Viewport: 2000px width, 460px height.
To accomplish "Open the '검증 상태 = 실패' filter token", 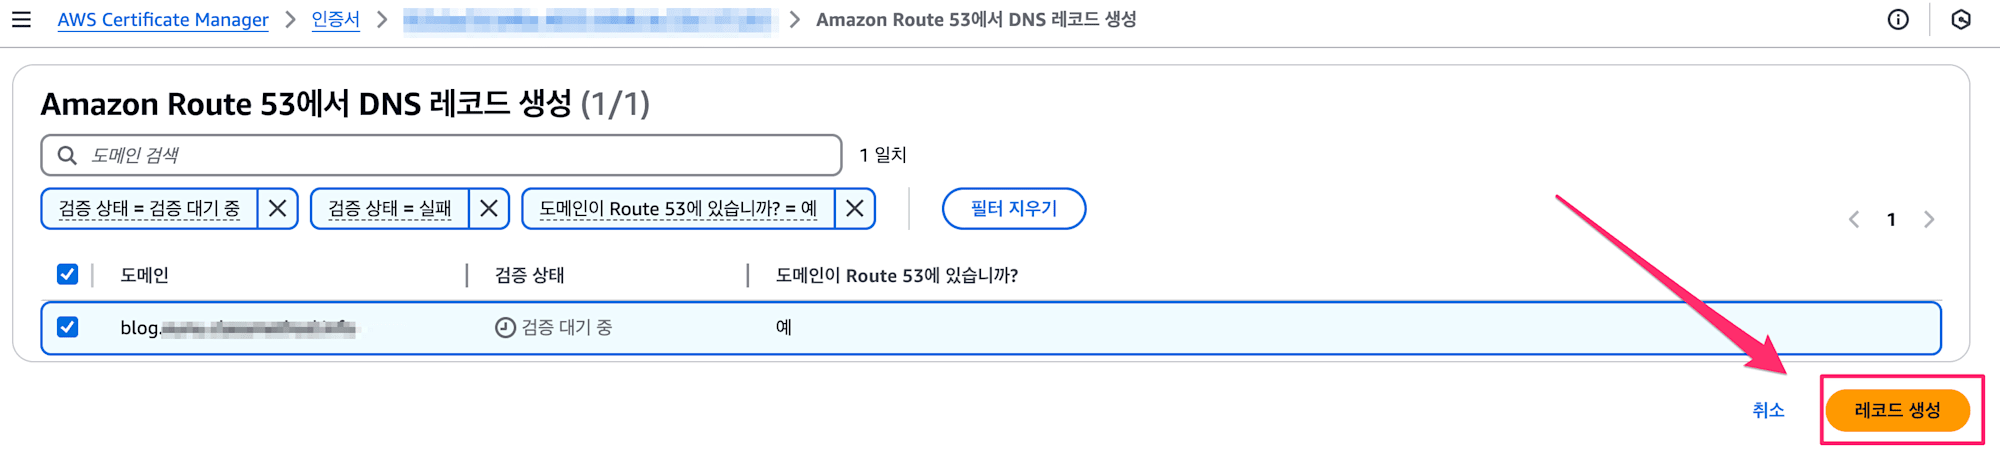I will point(390,208).
